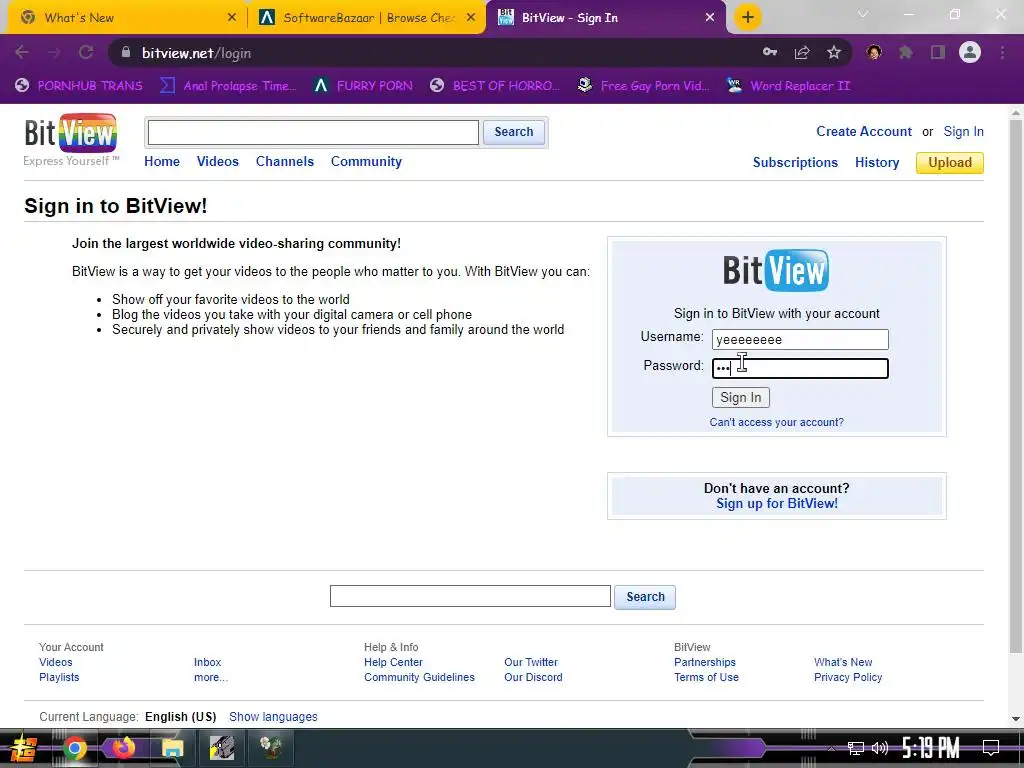Image resolution: width=1024 pixels, height=768 pixels.
Task: Click the bottom Search button
Action: pos(645,597)
